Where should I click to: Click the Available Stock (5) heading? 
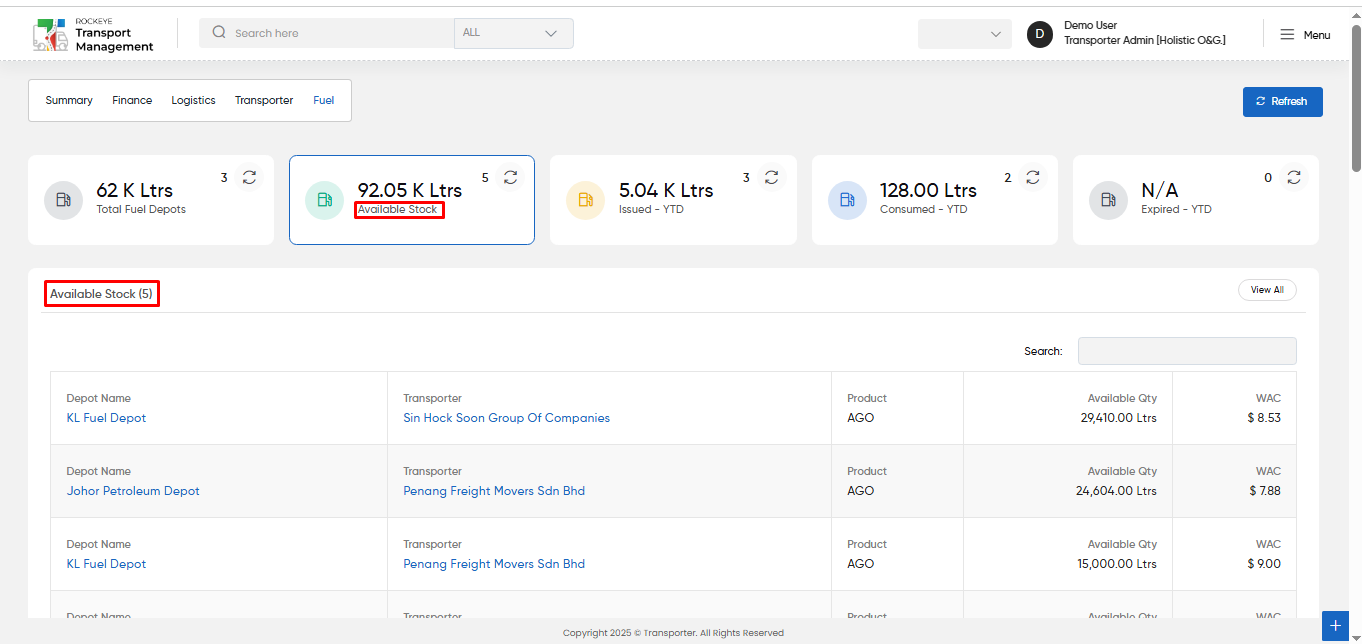coord(101,294)
